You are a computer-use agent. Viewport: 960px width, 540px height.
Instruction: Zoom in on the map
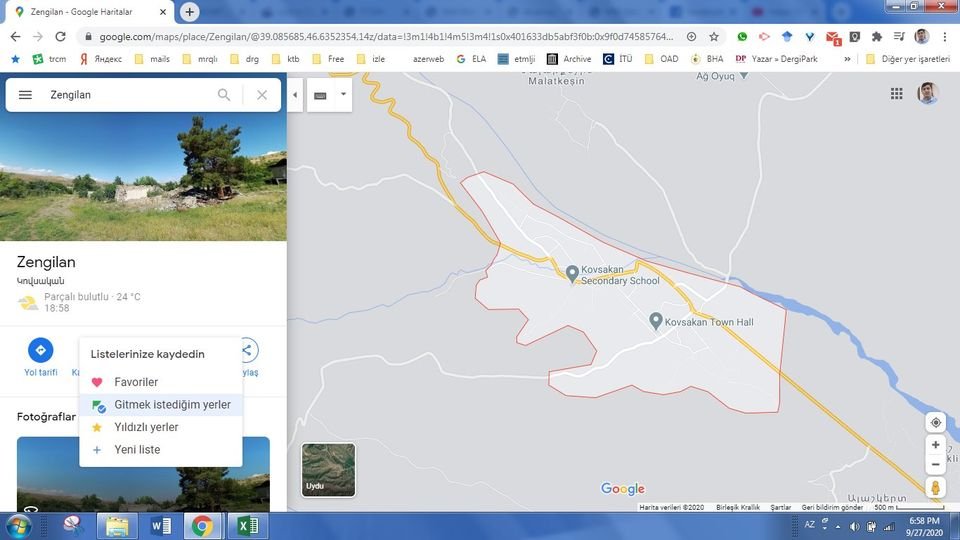point(935,445)
